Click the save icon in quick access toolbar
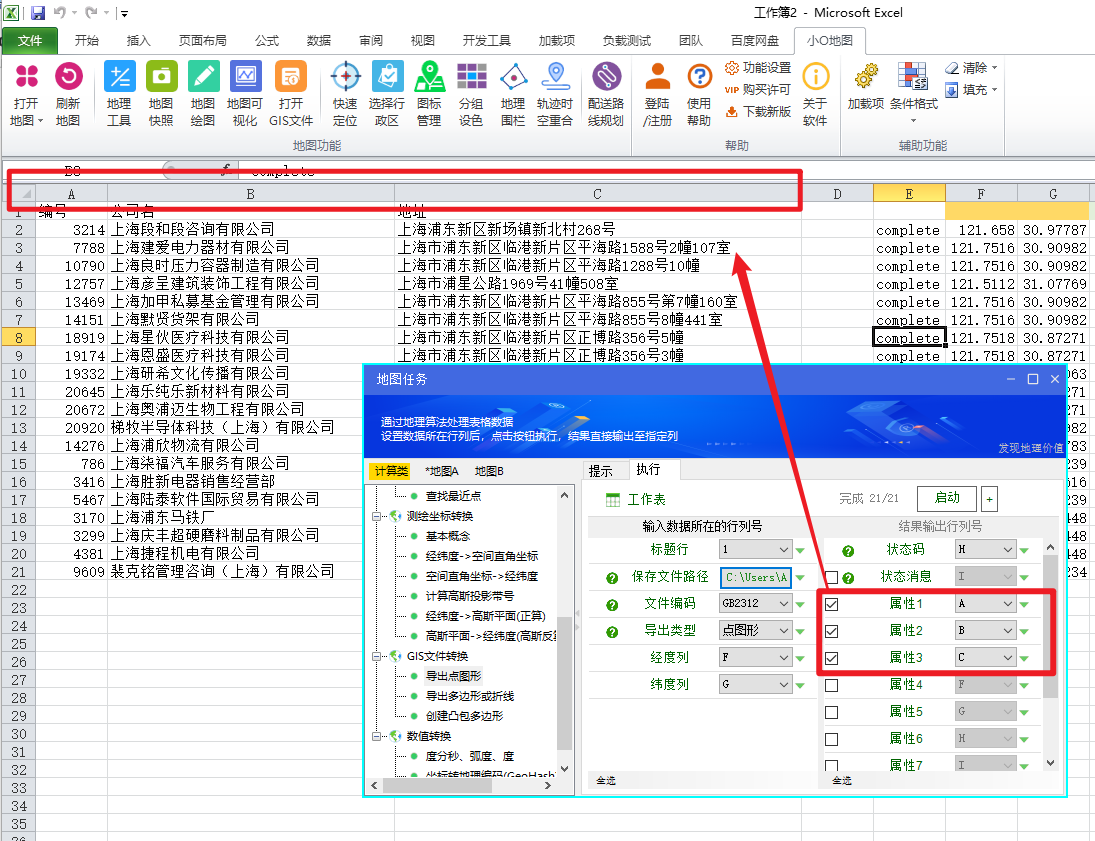 [x=38, y=13]
